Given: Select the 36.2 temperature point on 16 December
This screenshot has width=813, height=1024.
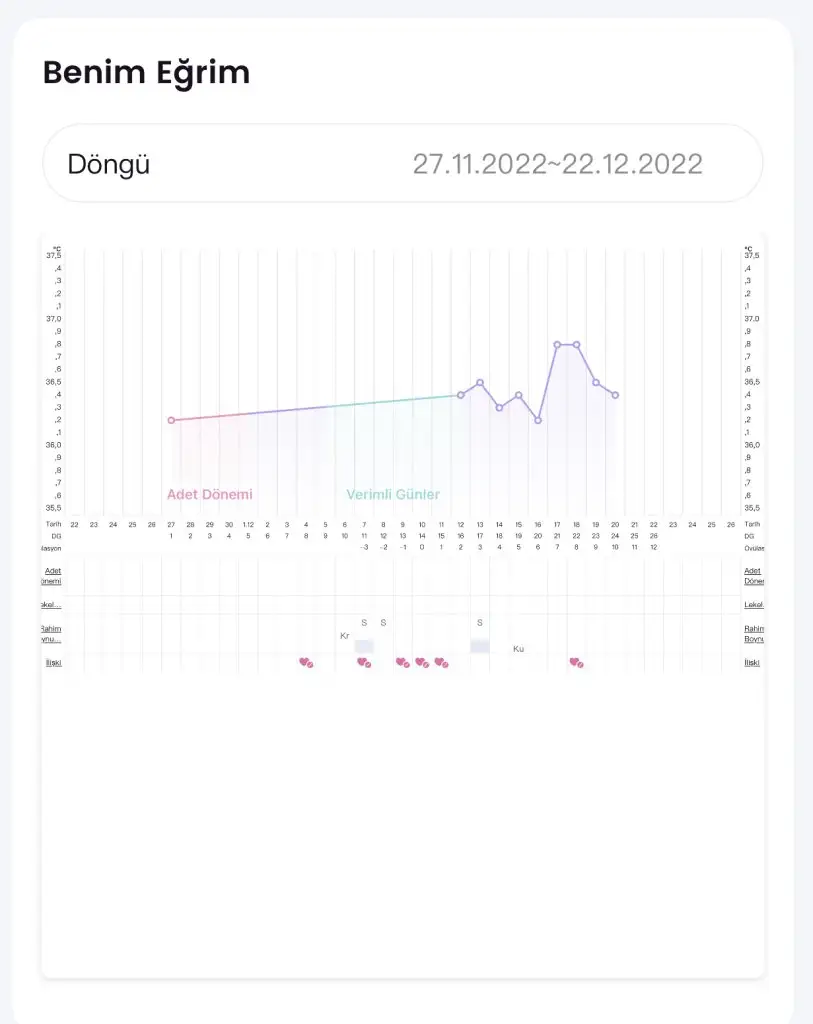Looking at the screenshot, I should [538, 420].
